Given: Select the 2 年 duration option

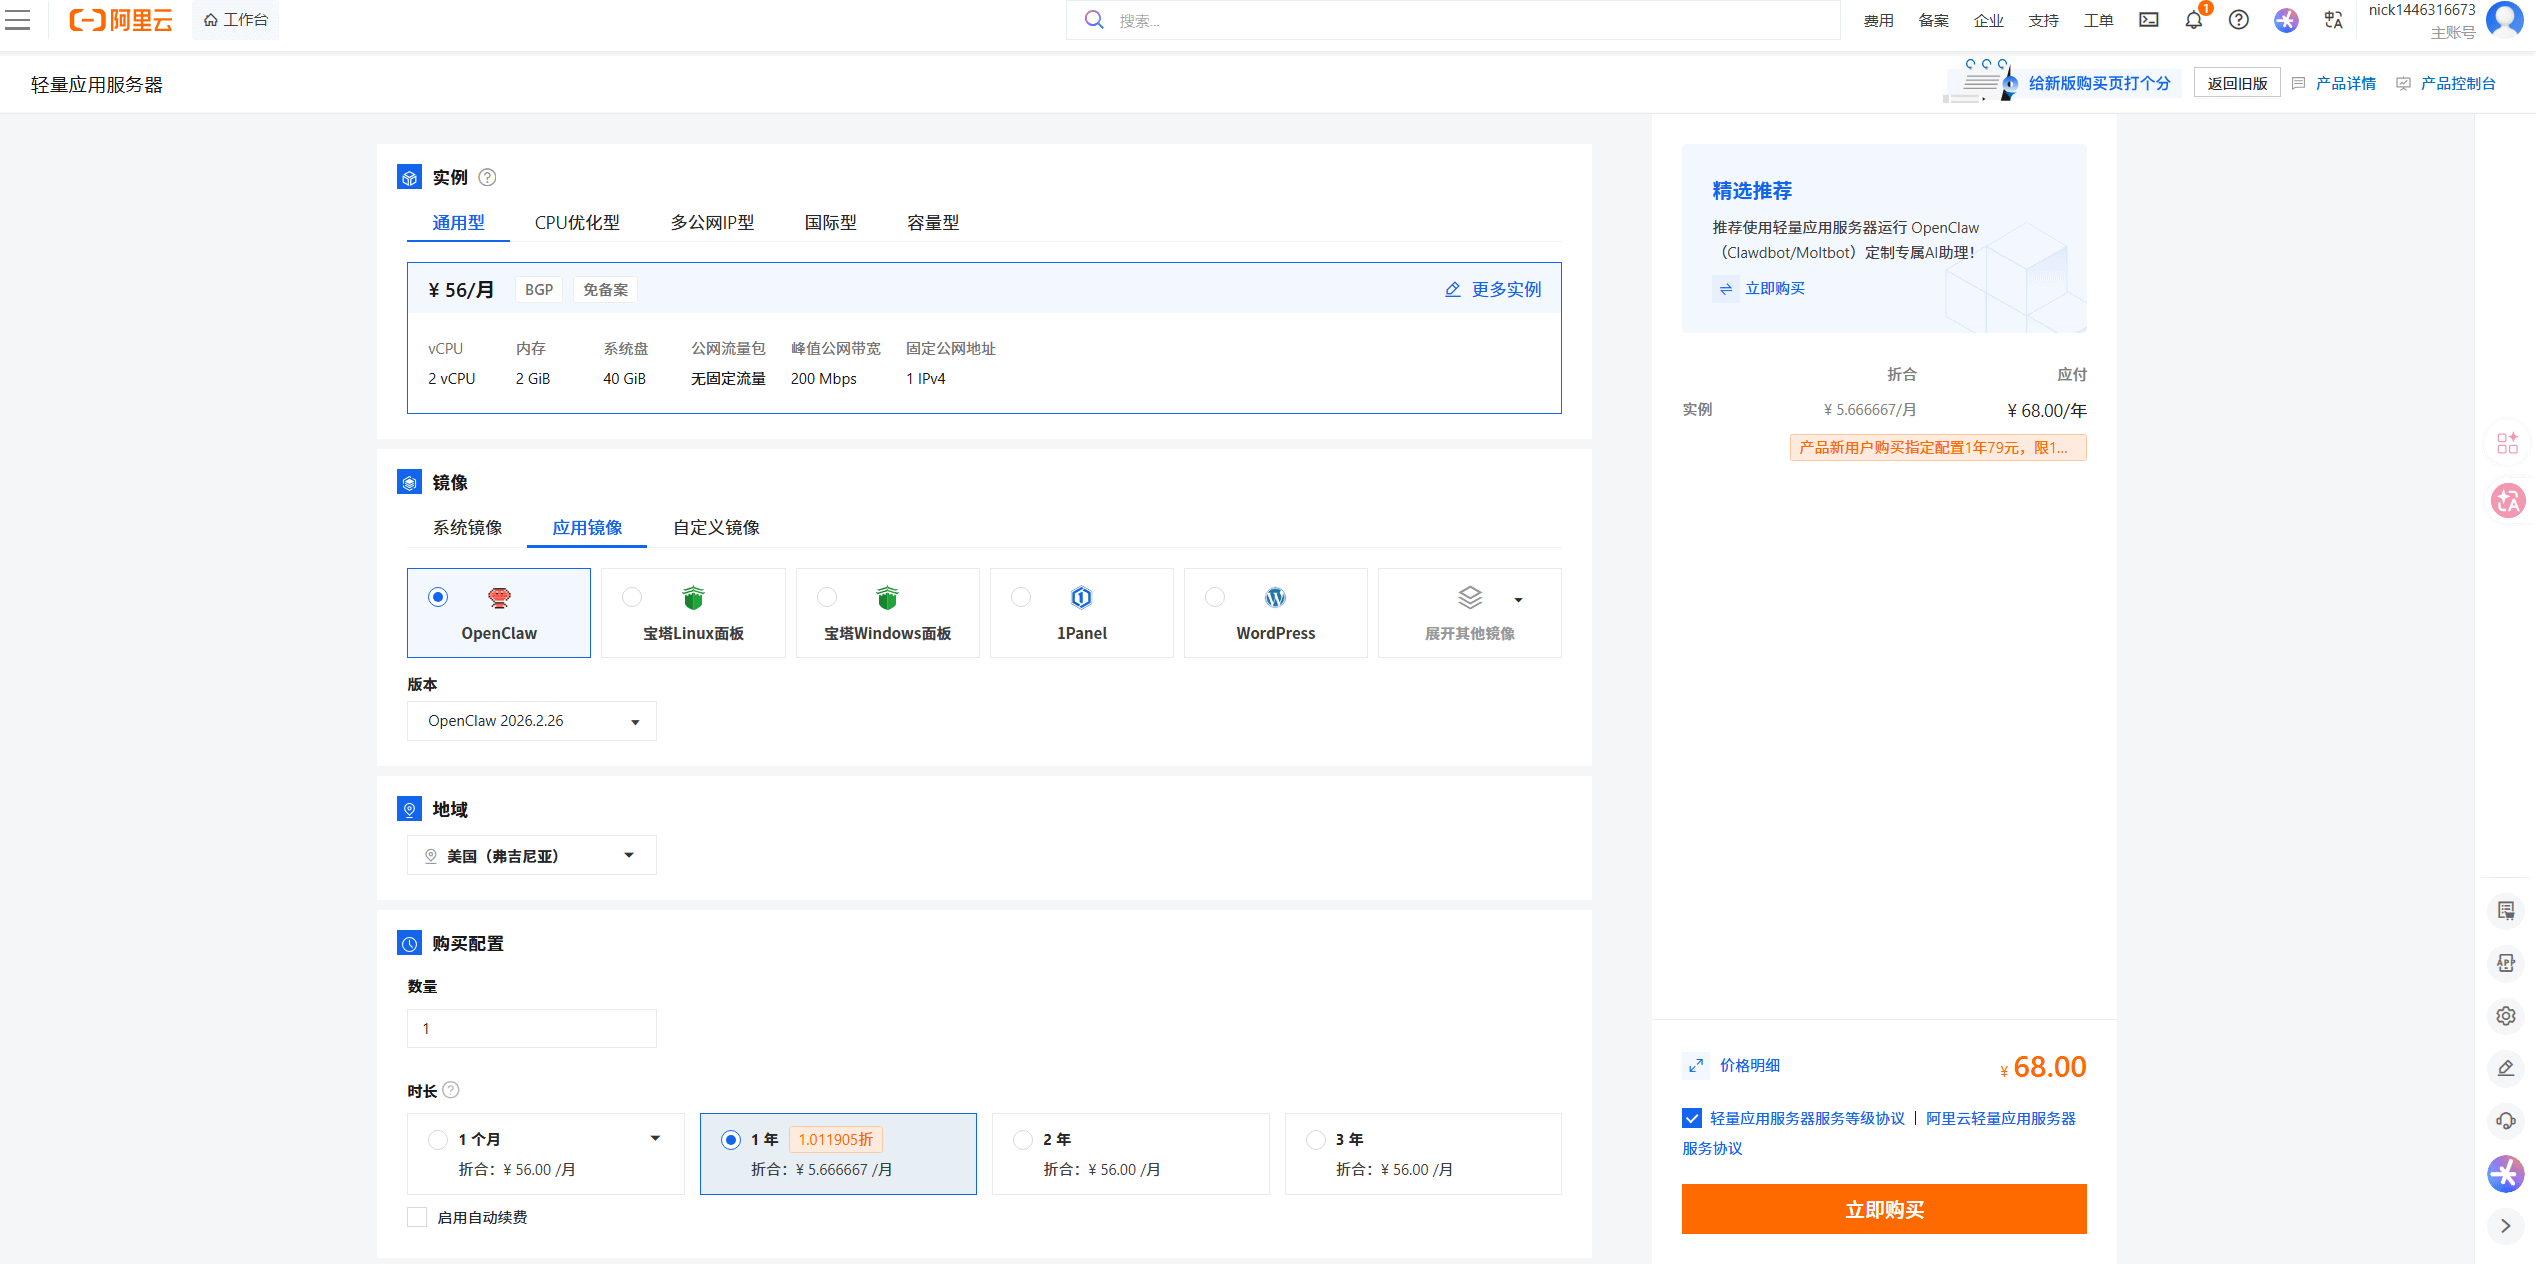Looking at the screenshot, I should pos(1022,1140).
